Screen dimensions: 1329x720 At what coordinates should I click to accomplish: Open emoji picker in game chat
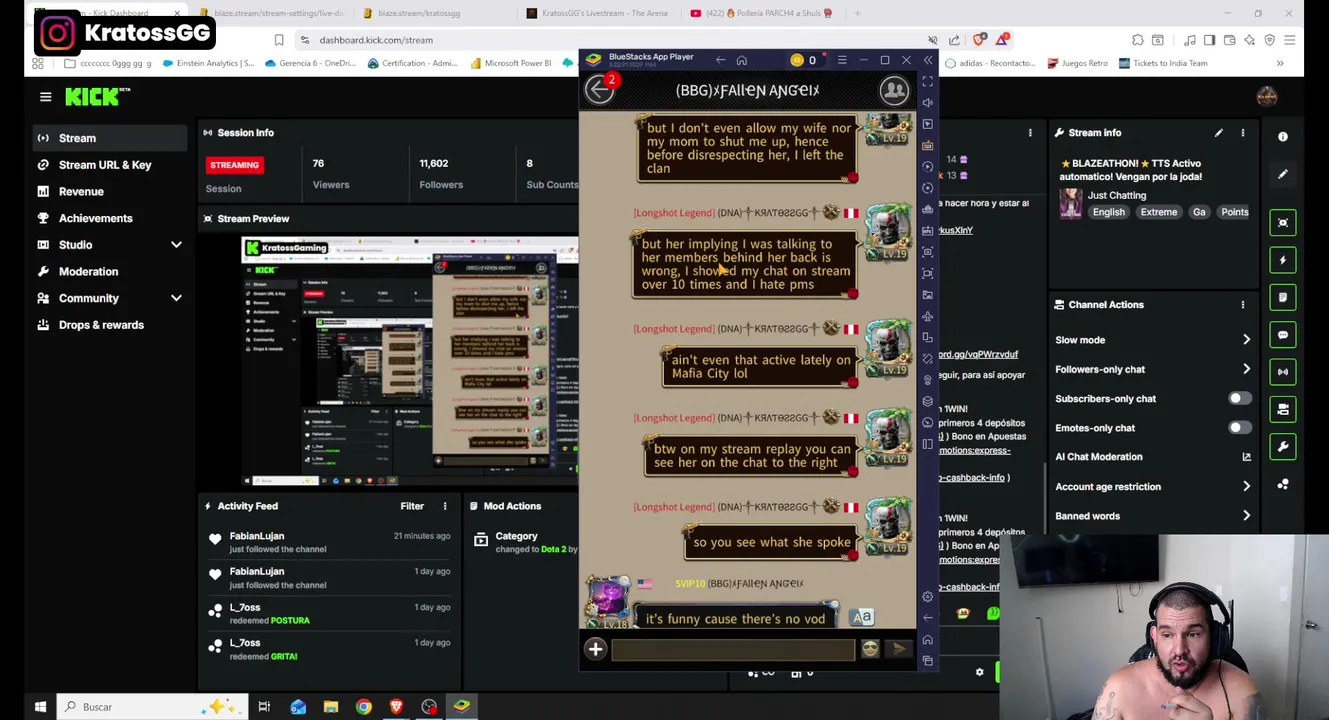(870, 650)
